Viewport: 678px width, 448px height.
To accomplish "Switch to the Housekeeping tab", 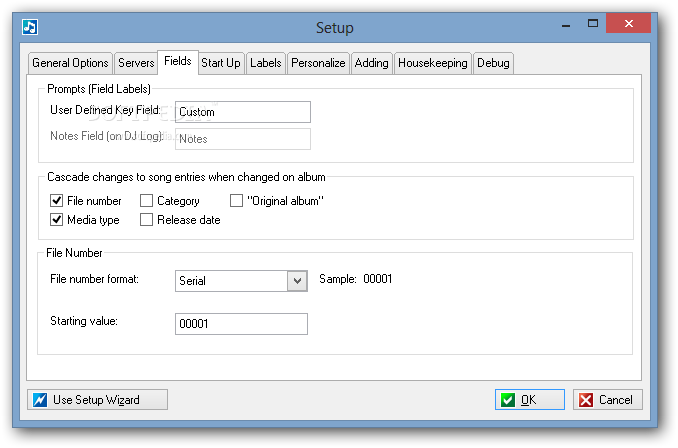I will pyautogui.click(x=432, y=63).
